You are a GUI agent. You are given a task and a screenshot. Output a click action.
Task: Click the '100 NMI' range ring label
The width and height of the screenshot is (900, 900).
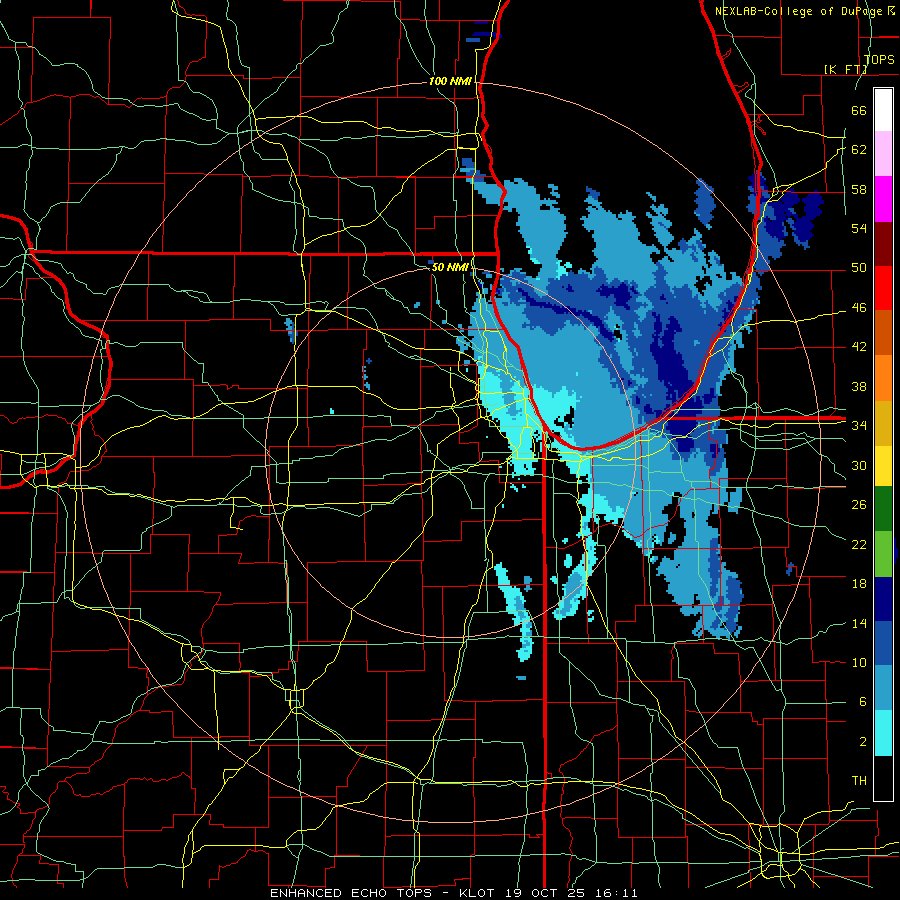(450, 81)
